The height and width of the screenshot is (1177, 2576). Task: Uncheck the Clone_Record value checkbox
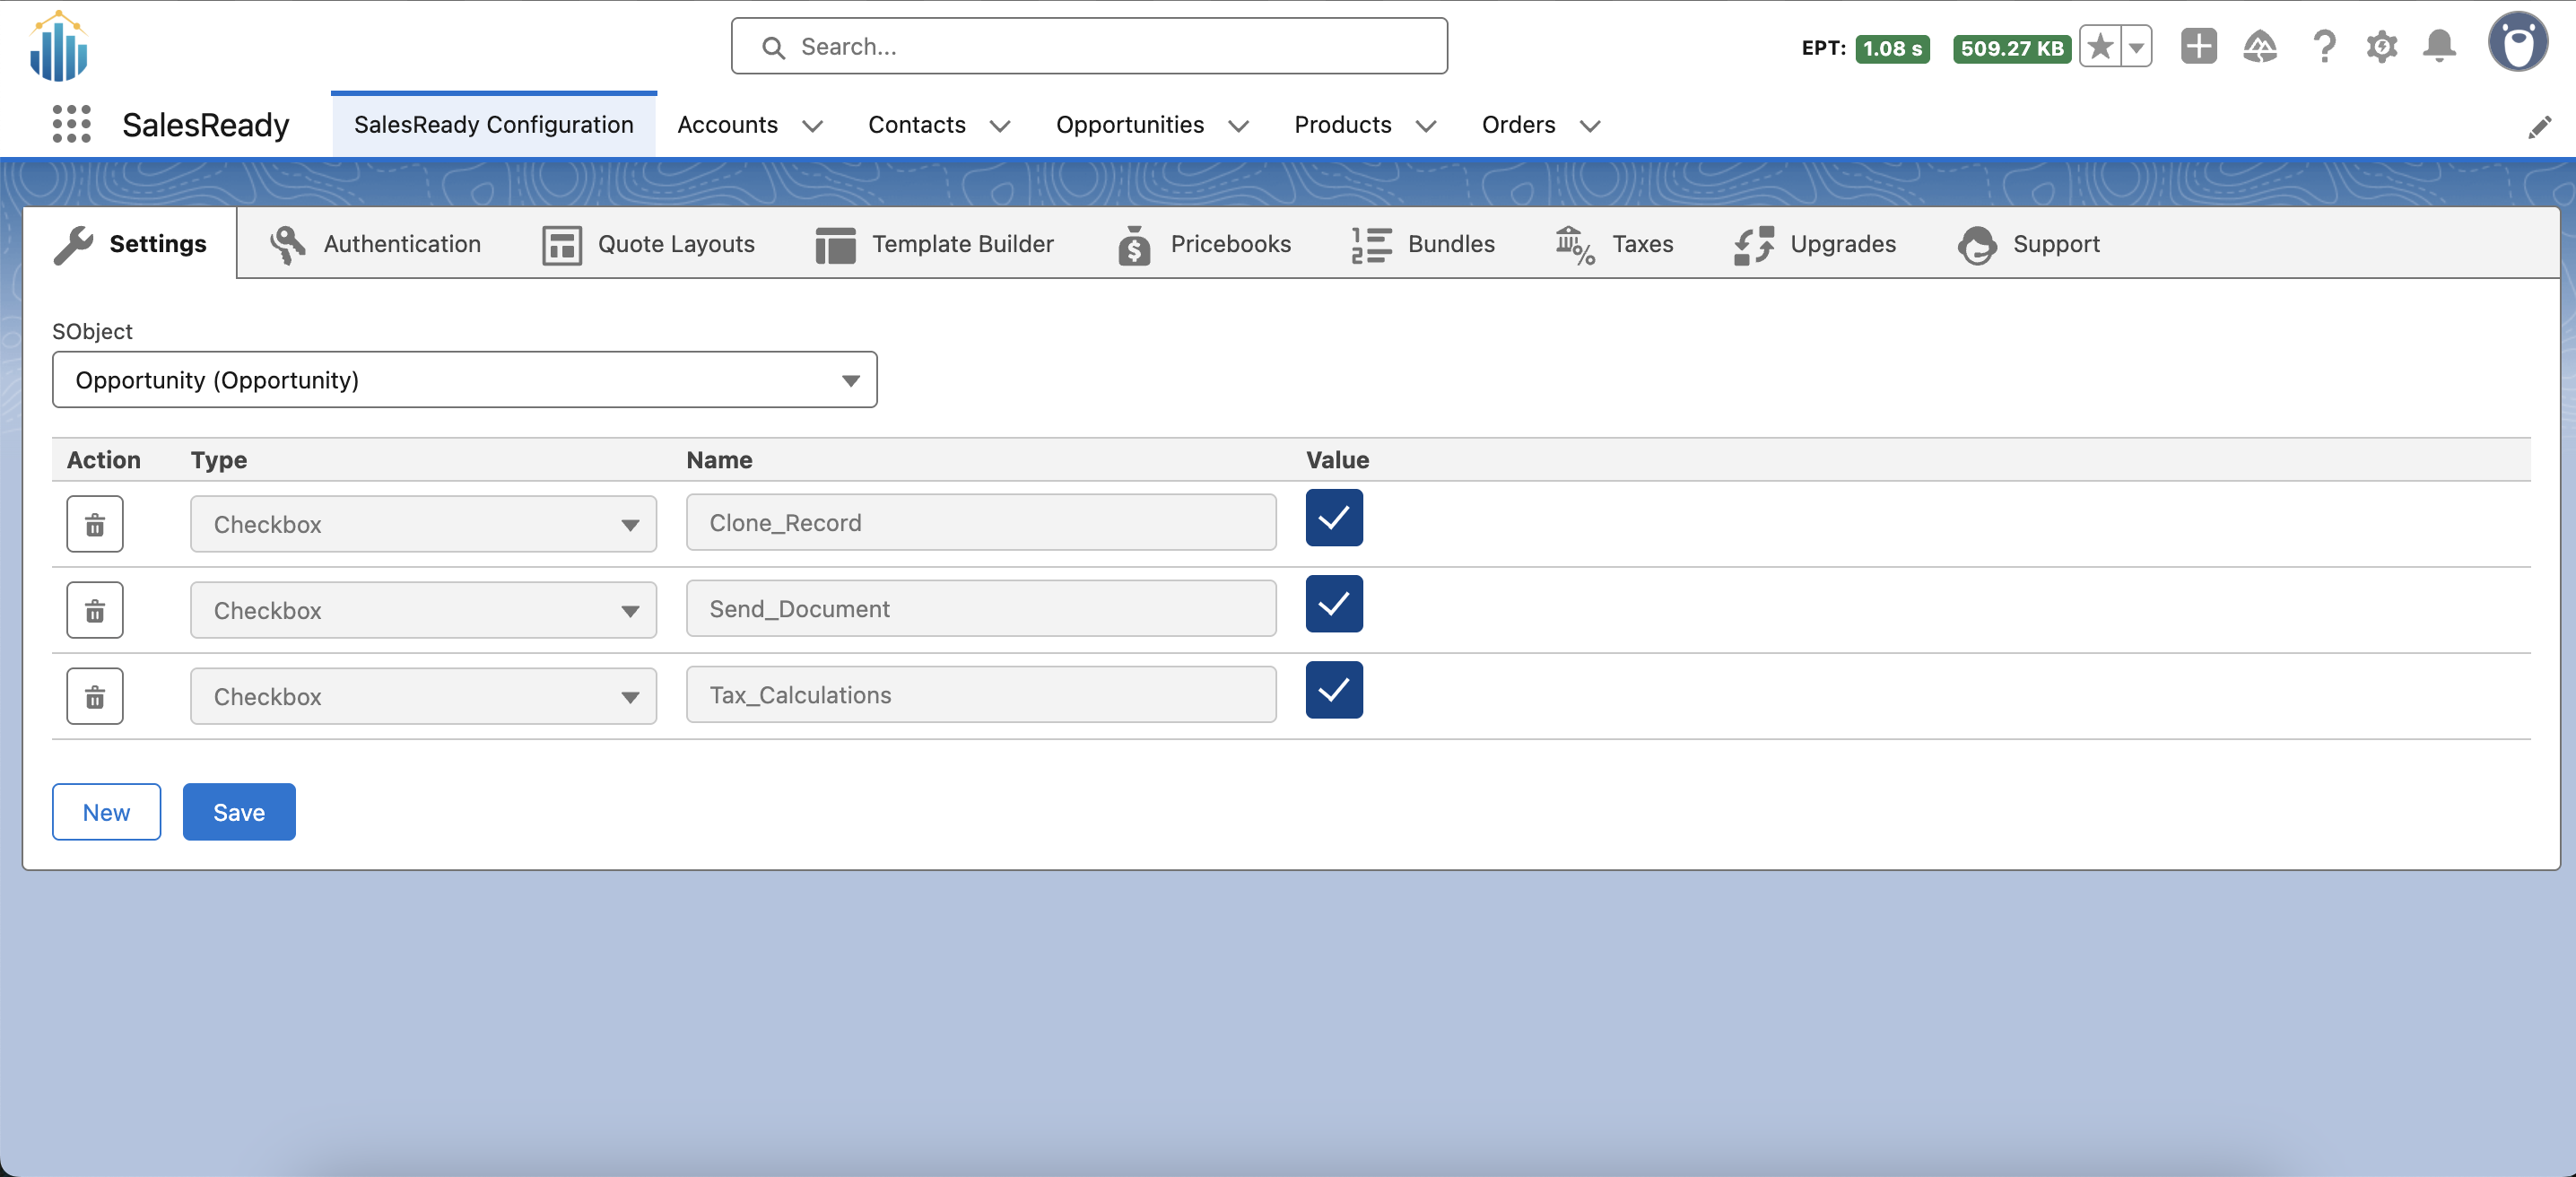(x=1333, y=517)
